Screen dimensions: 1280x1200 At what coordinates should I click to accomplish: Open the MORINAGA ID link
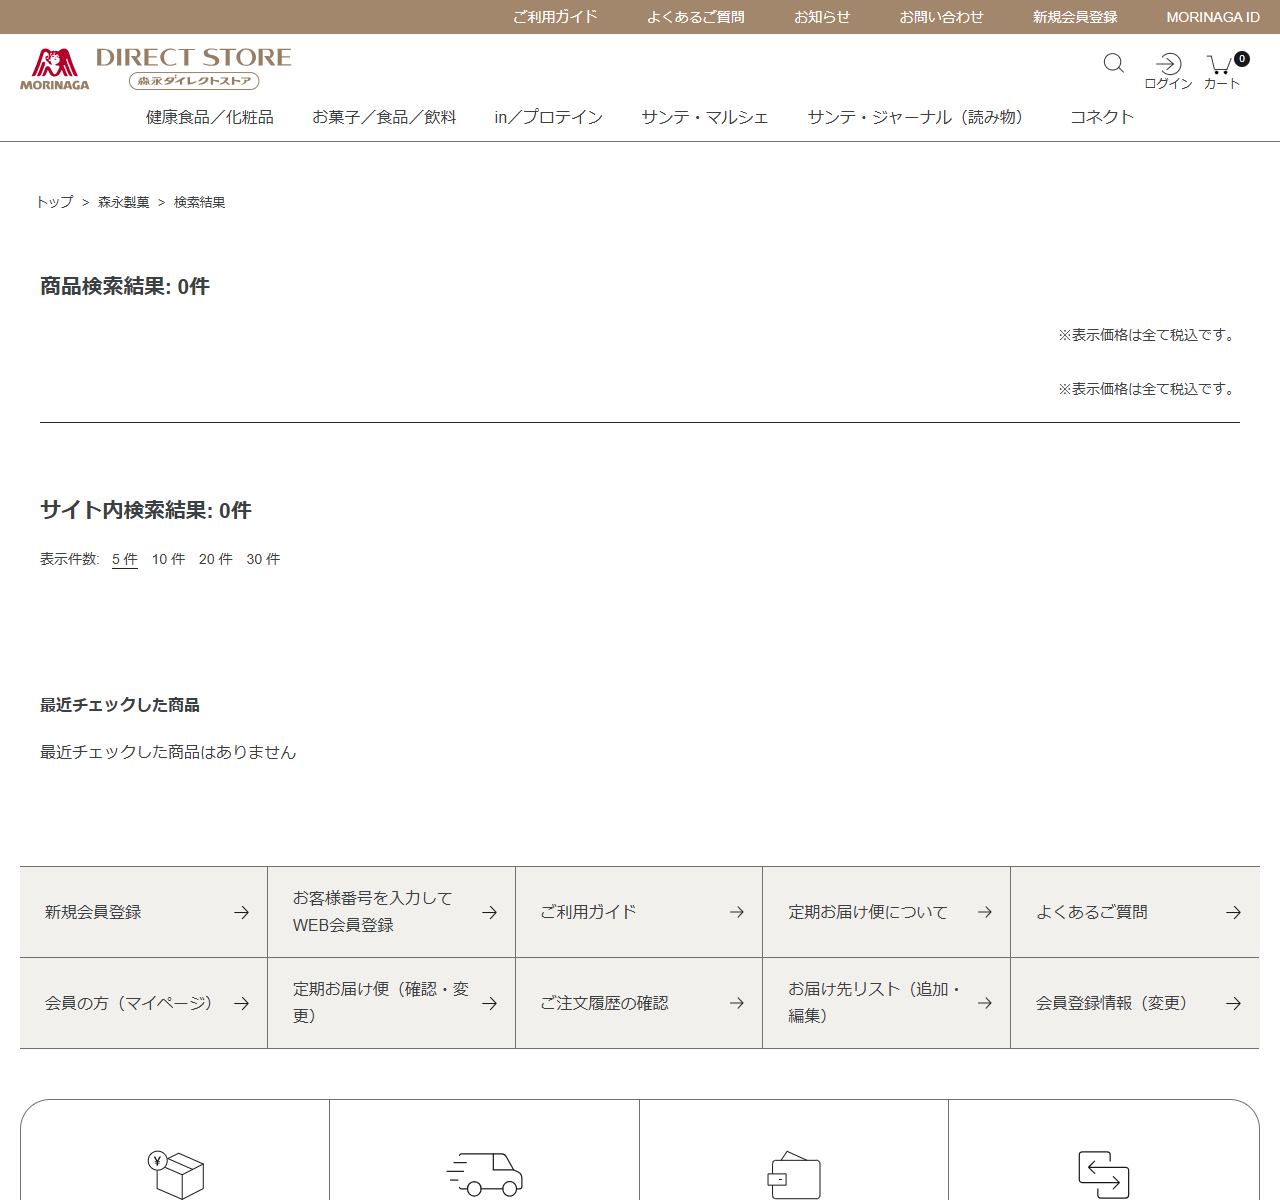pyautogui.click(x=1213, y=17)
